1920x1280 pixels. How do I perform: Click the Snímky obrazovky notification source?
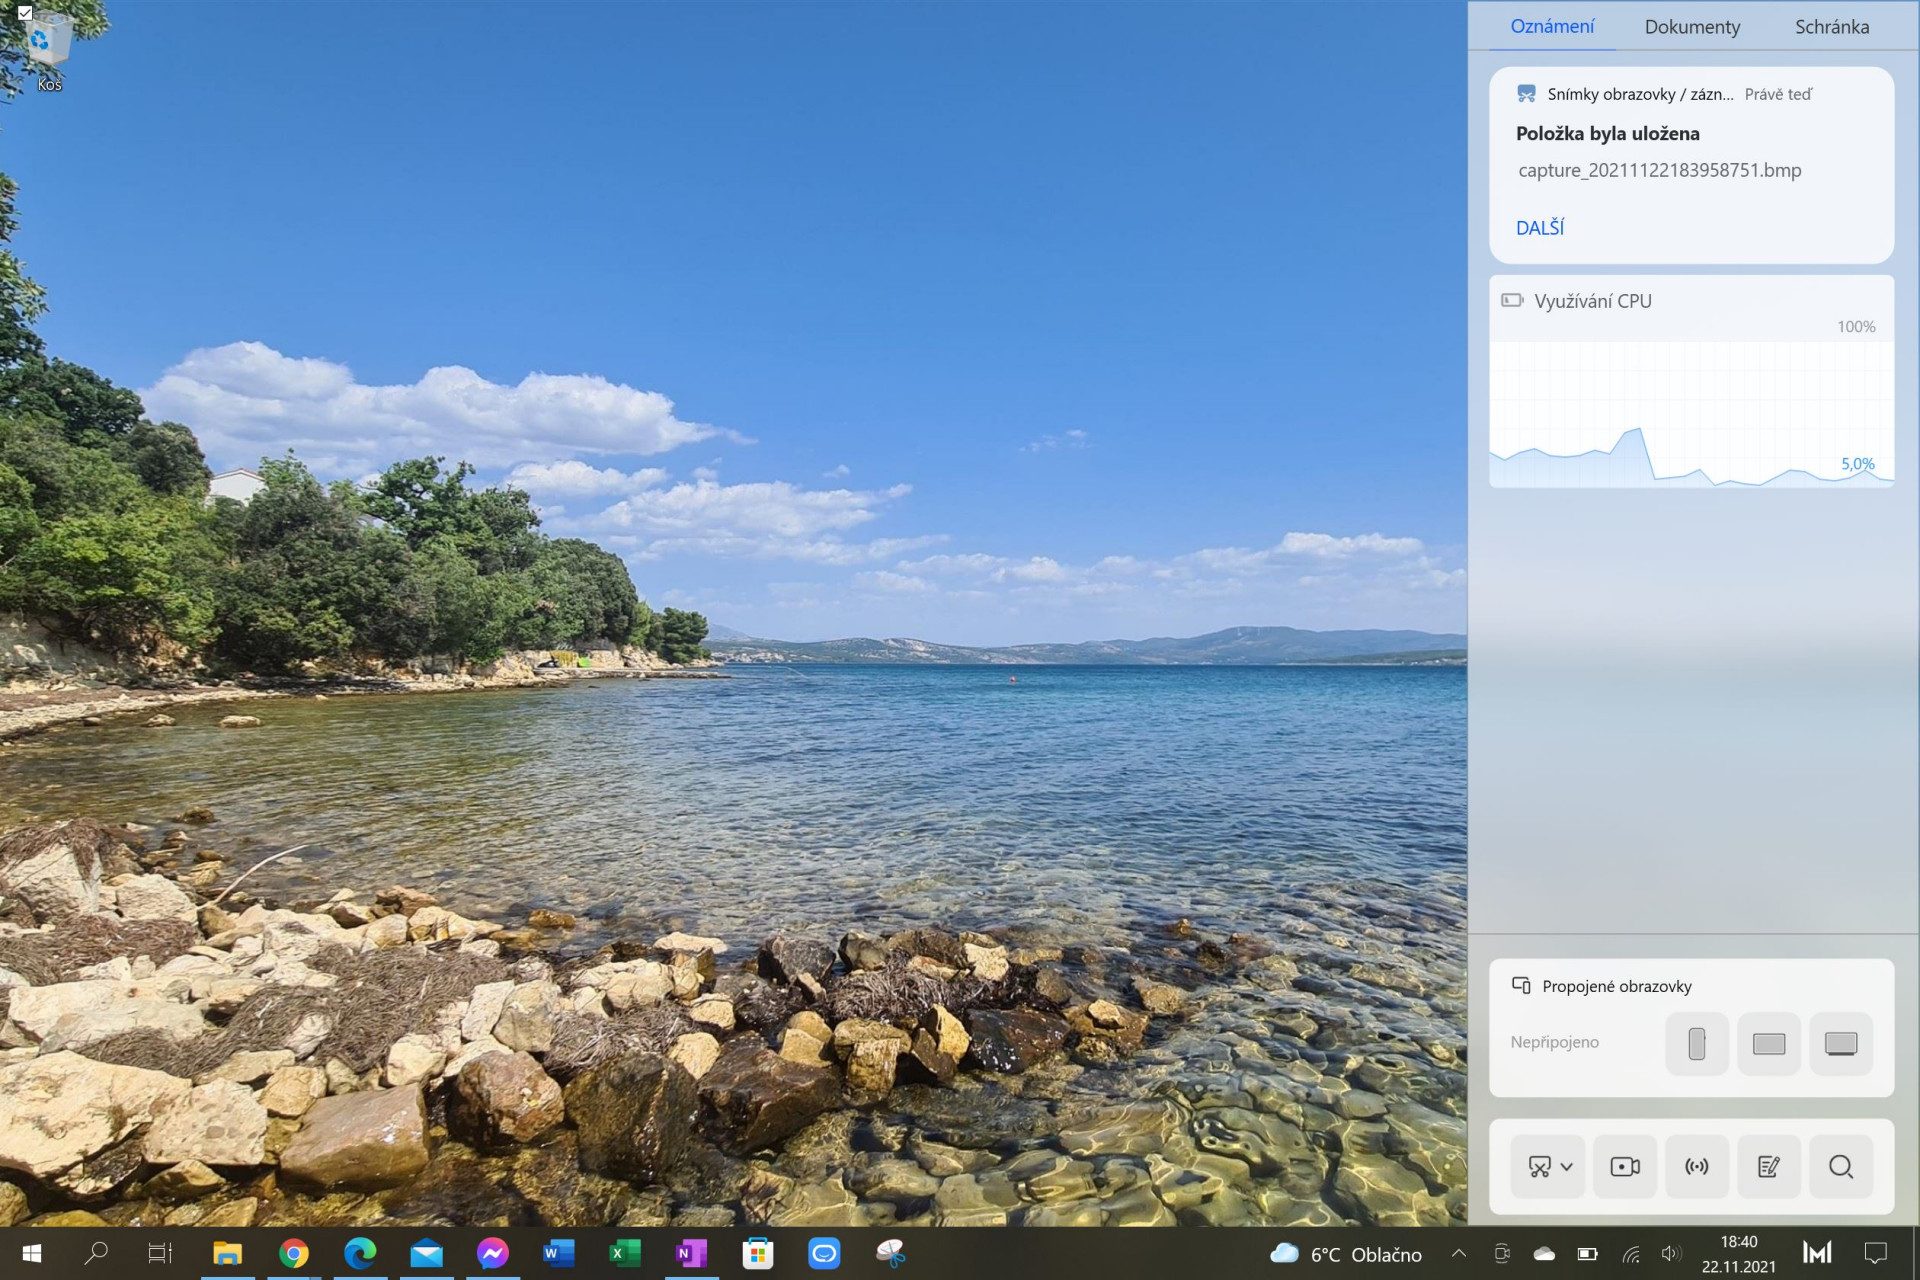pyautogui.click(x=1640, y=94)
